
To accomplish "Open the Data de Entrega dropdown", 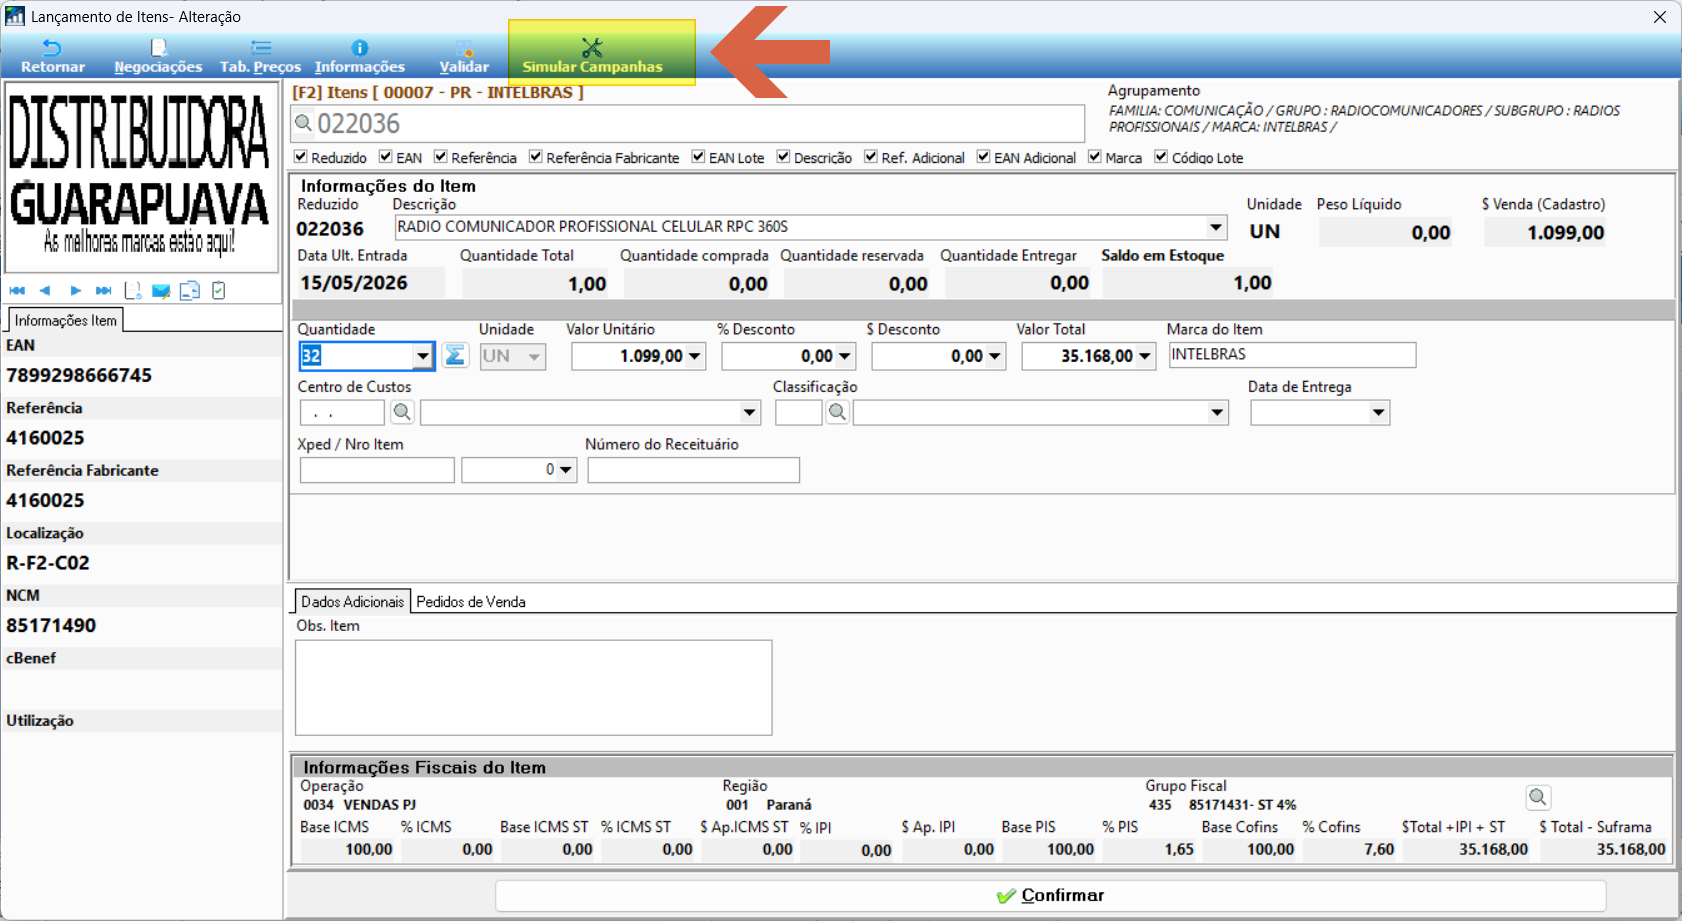I will click(1379, 413).
